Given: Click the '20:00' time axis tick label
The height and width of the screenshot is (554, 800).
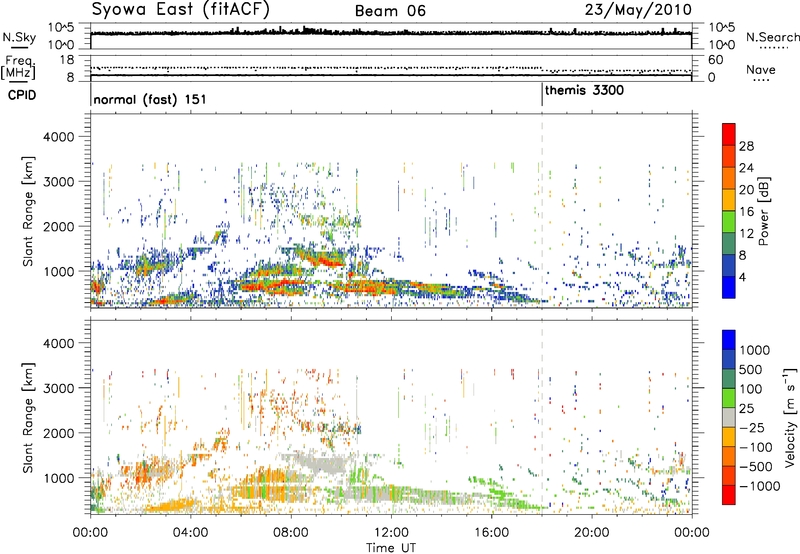Looking at the screenshot, I should (591, 533).
